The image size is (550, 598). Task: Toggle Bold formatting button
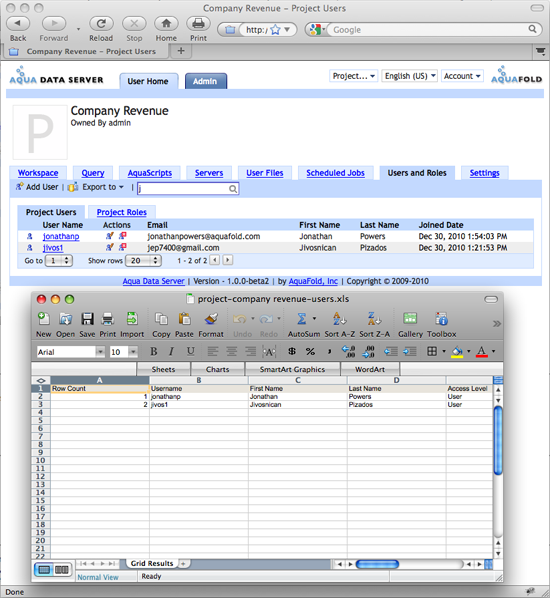[154, 351]
